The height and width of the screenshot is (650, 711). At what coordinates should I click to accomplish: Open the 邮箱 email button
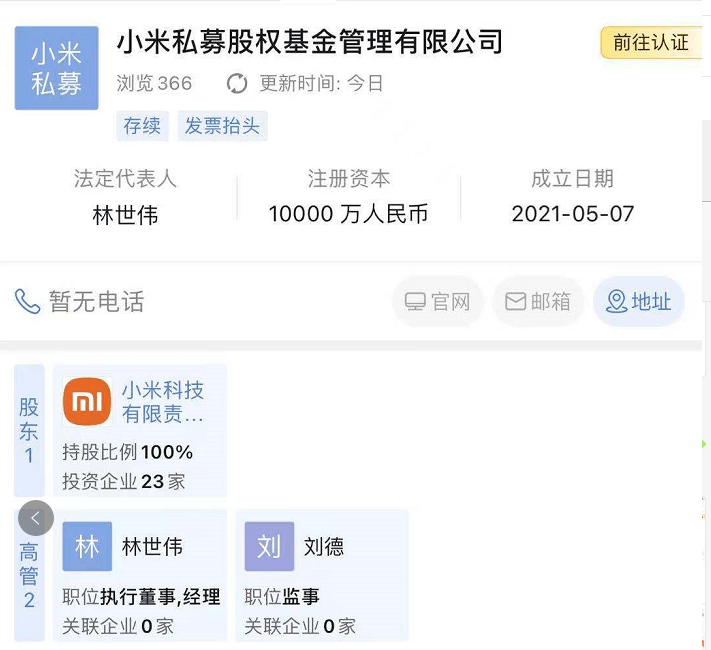tap(538, 302)
